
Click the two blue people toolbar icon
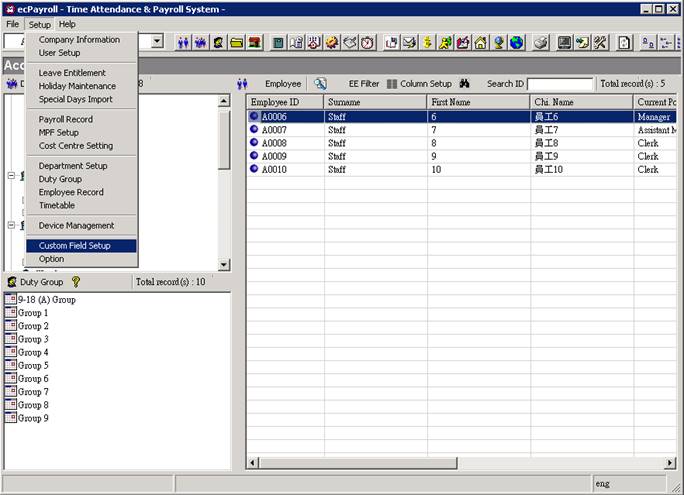[183, 43]
